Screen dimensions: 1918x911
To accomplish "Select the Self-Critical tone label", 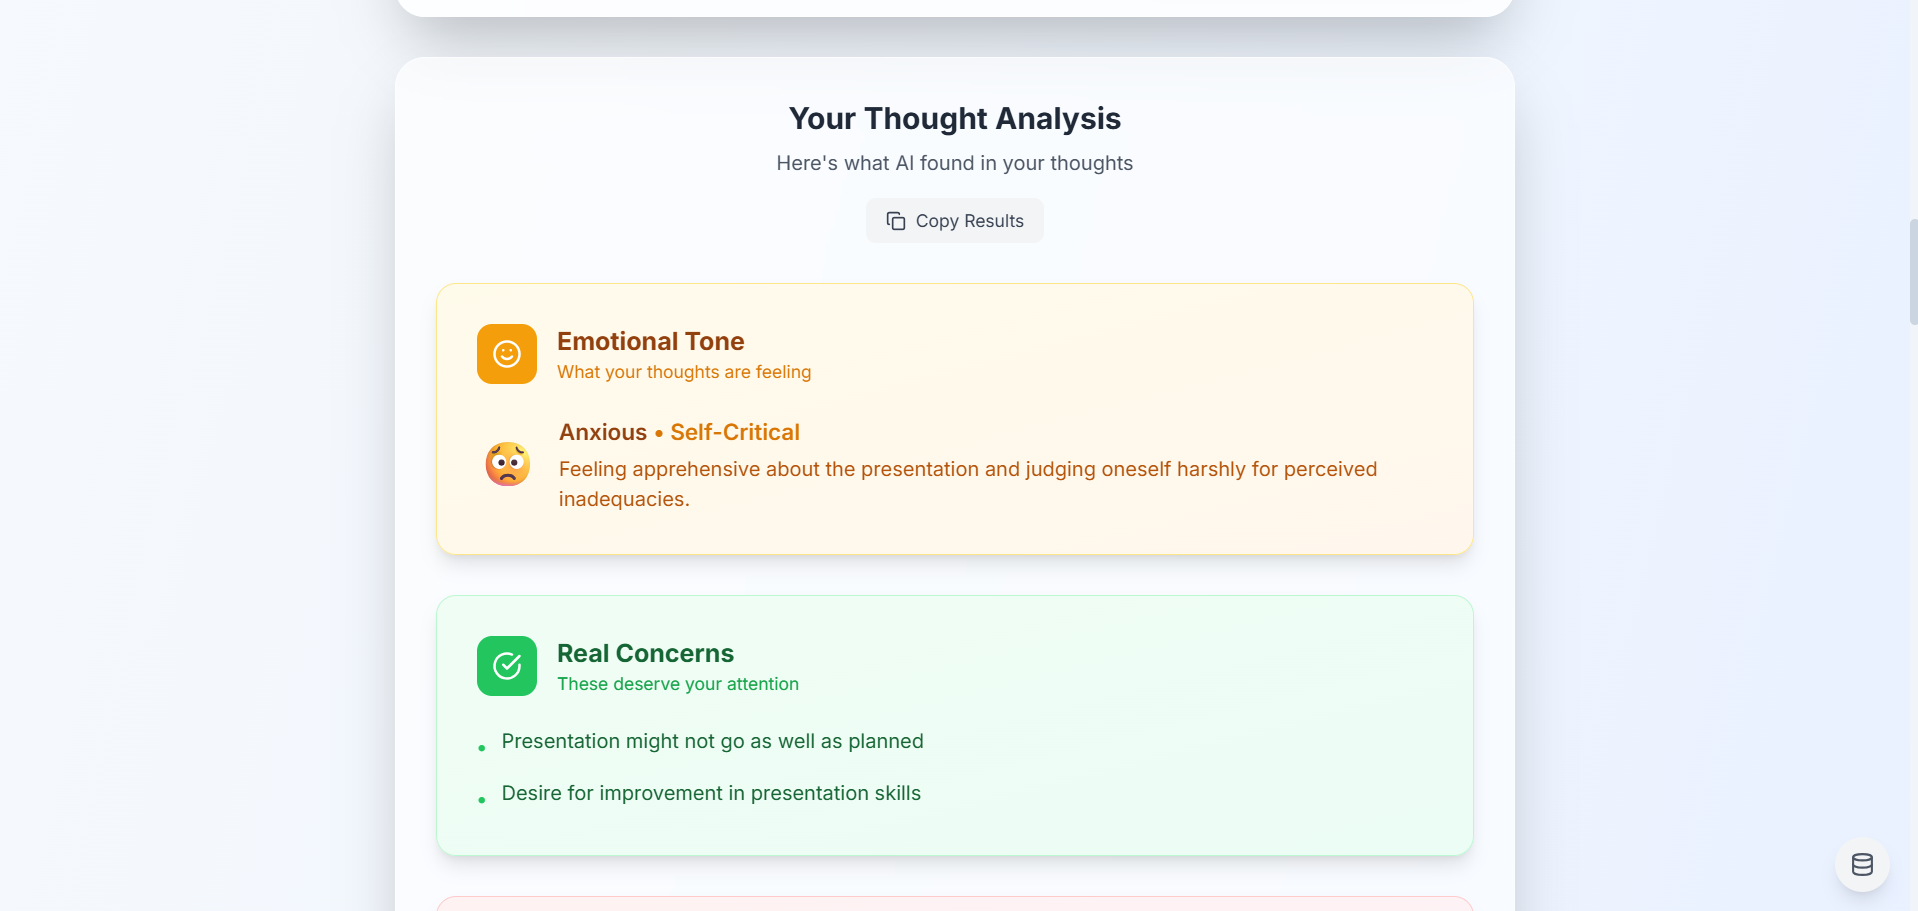I will (x=735, y=432).
